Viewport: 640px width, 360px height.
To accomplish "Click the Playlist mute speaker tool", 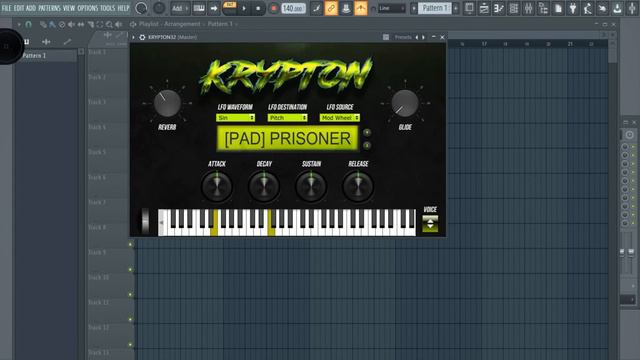I will pyautogui.click(x=71, y=24).
